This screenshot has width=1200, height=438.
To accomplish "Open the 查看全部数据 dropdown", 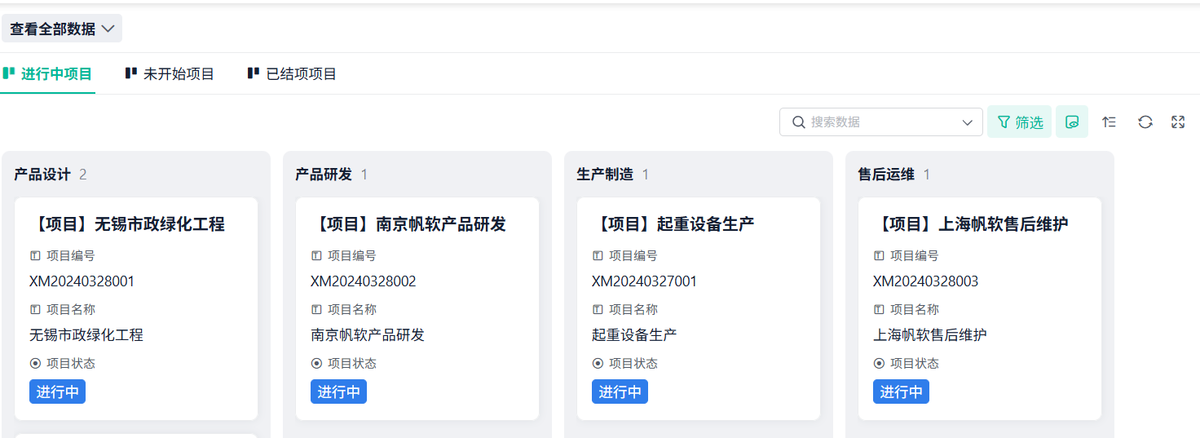I will pyautogui.click(x=62, y=29).
